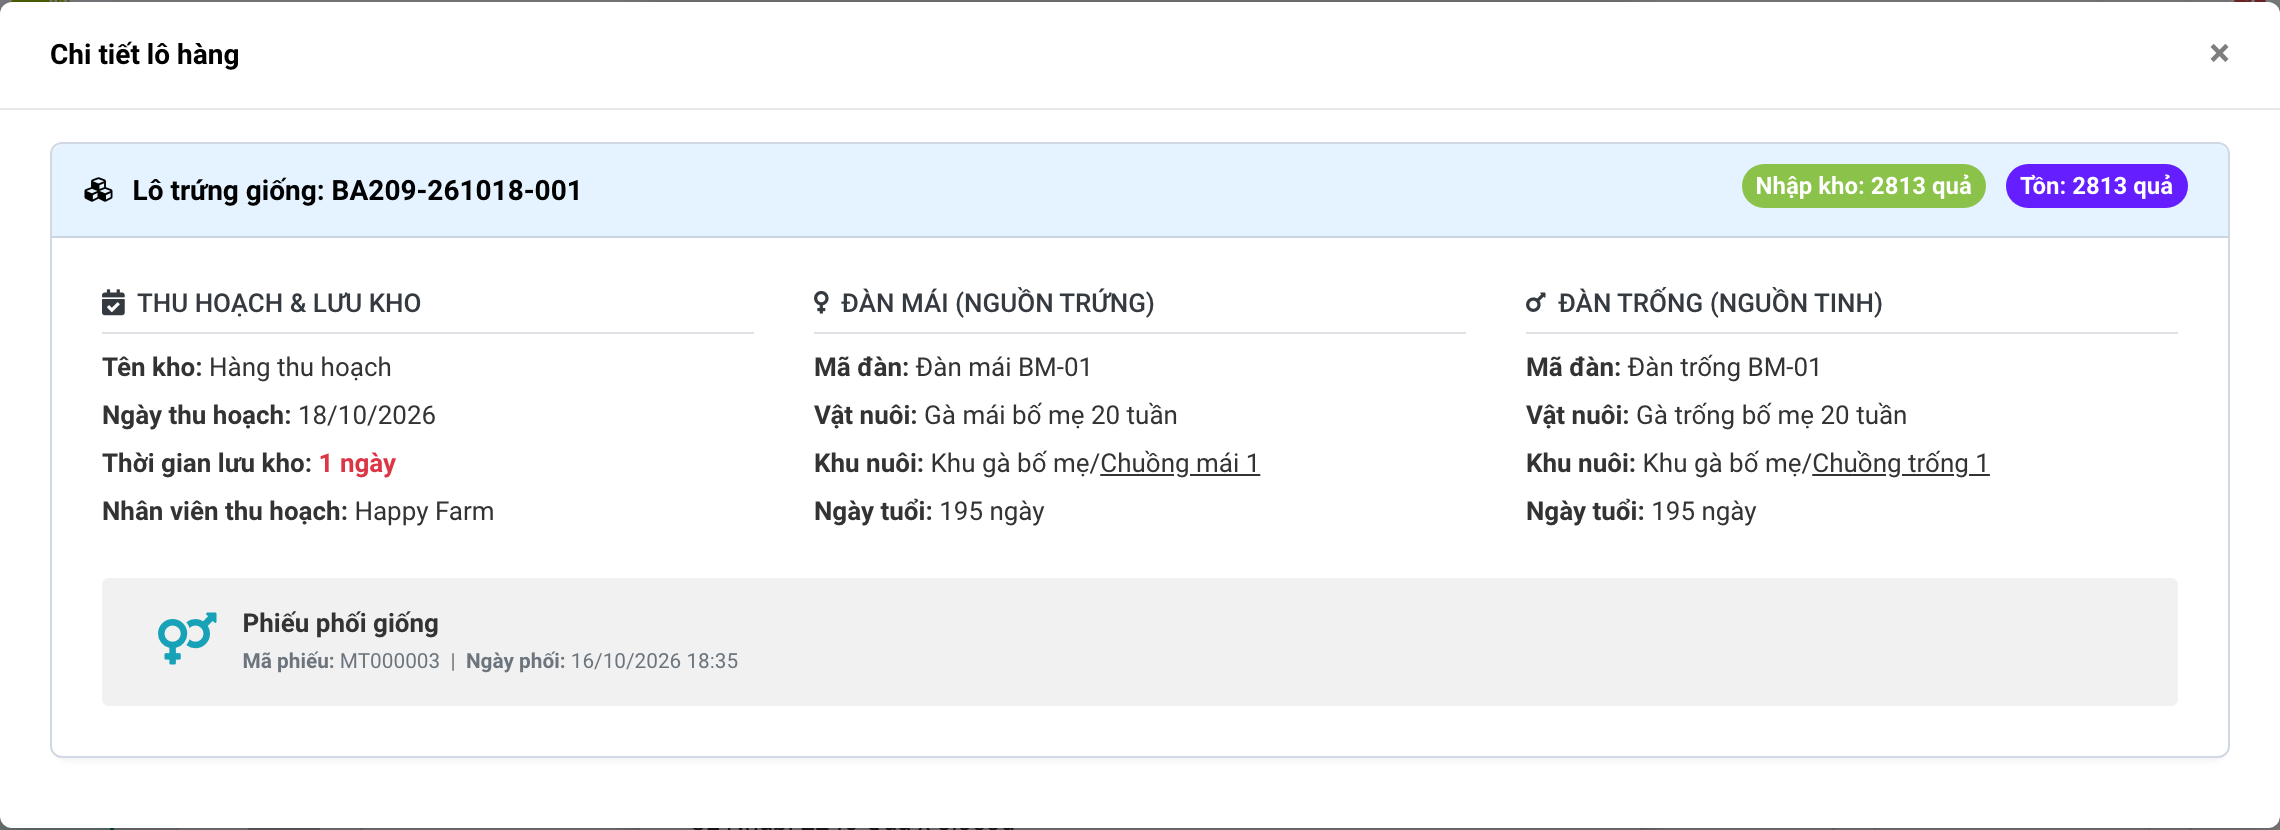The image size is (2280, 830).
Task: Click the ĐÀN TRỐNG (NGUỒN TINH) heading
Action: coord(1720,303)
